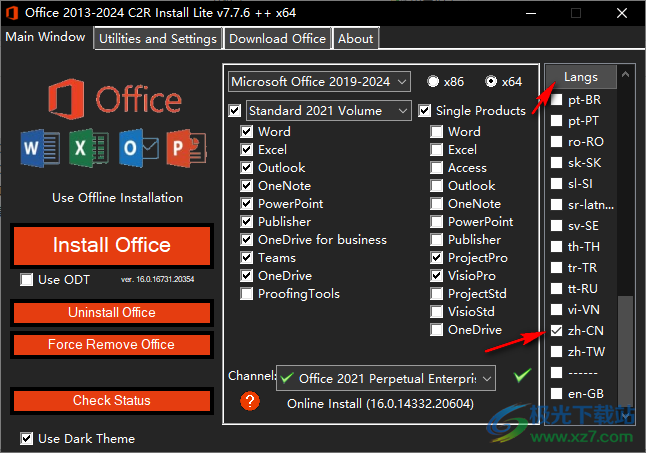Click the large Office logo
Screen dimensions: 646x453
click(115, 99)
